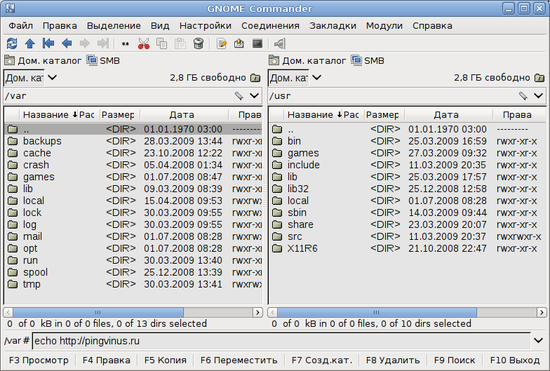The image size is (550, 371).
Task: Click left pane SMB connection button
Action: pos(103,61)
